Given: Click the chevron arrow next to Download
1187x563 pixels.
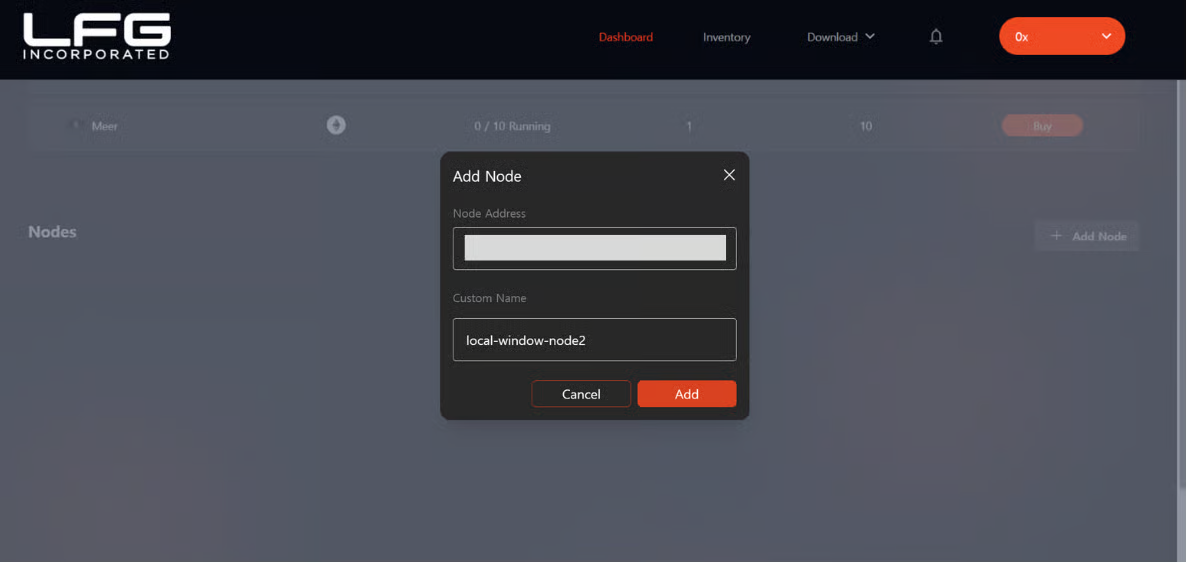Looking at the screenshot, I should click(x=869, y=37).
